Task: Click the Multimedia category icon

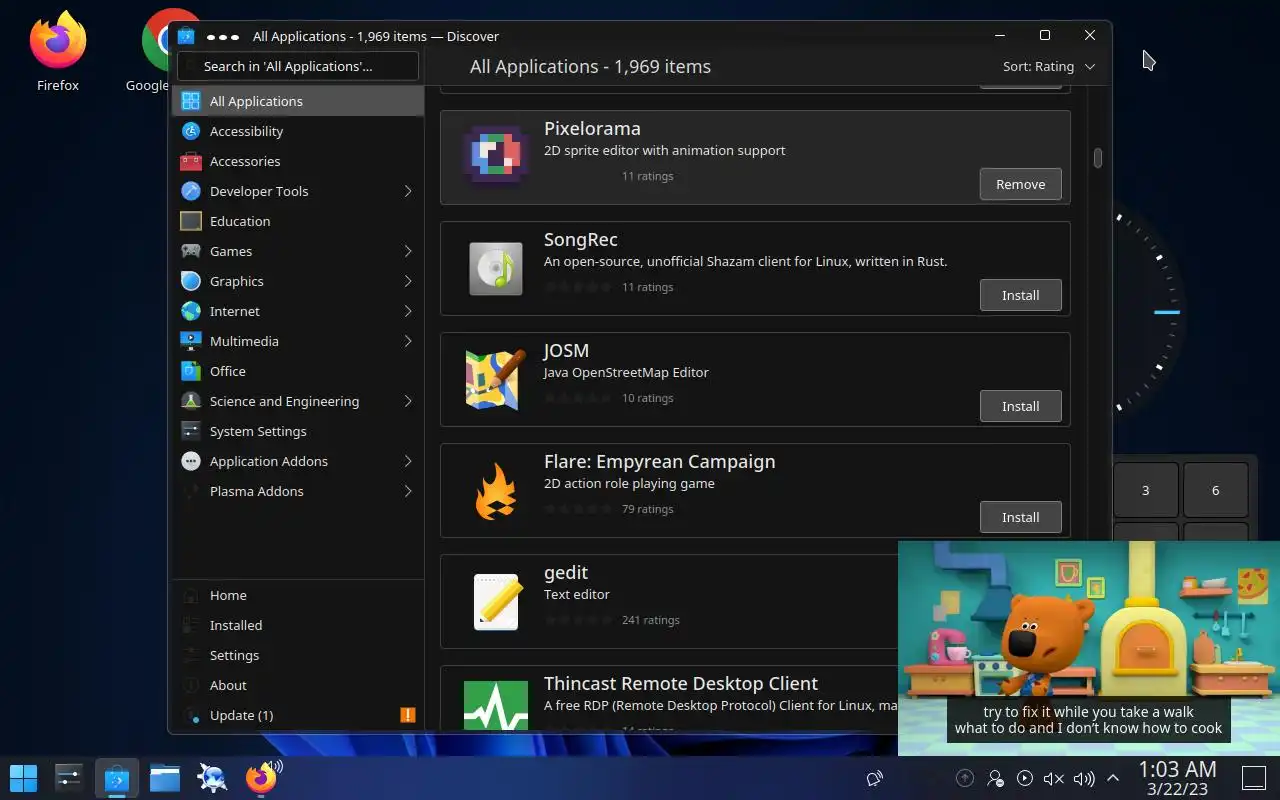Action: 190,341
